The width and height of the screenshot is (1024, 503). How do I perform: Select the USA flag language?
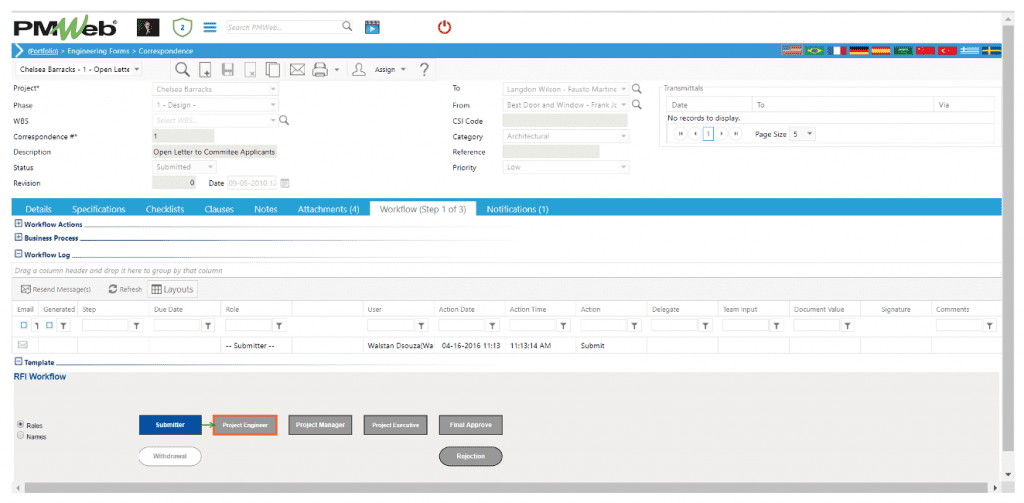click(x=792, y=50)
